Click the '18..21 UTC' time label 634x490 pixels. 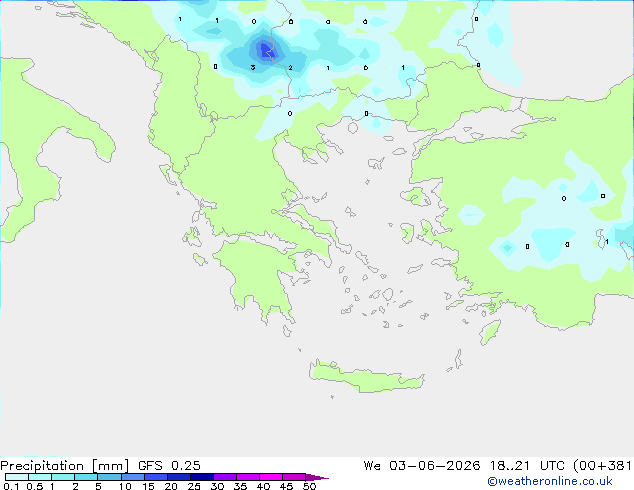point(527,466)
